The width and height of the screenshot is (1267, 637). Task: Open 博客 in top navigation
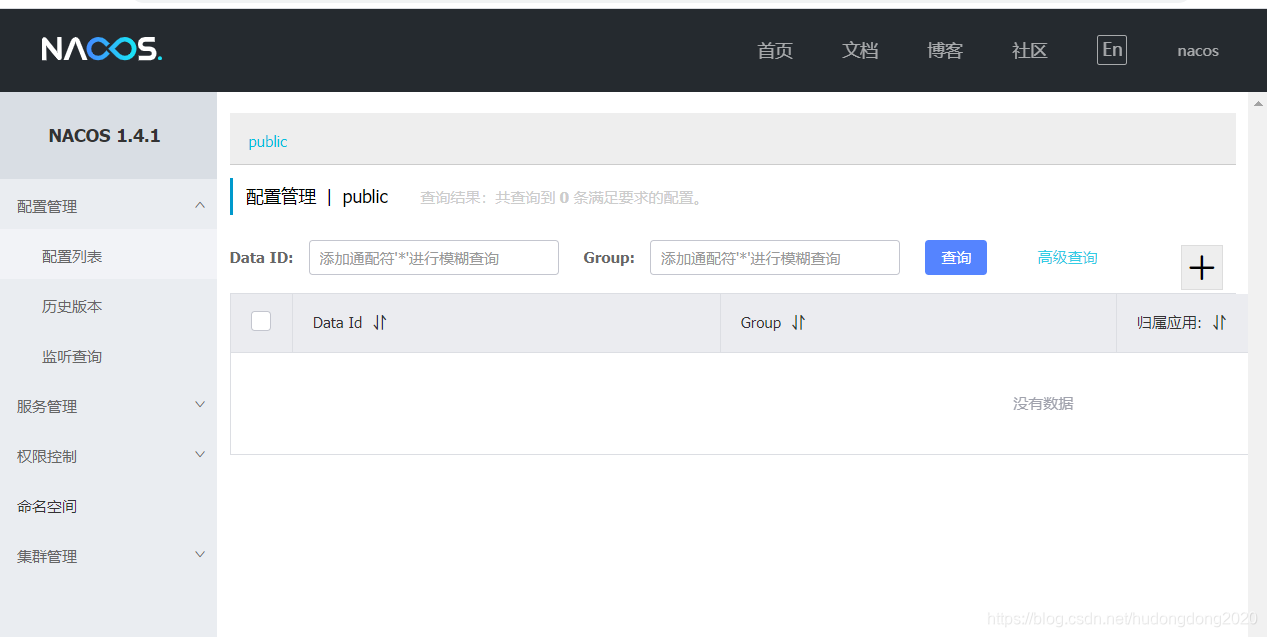[x=945, y=51]
